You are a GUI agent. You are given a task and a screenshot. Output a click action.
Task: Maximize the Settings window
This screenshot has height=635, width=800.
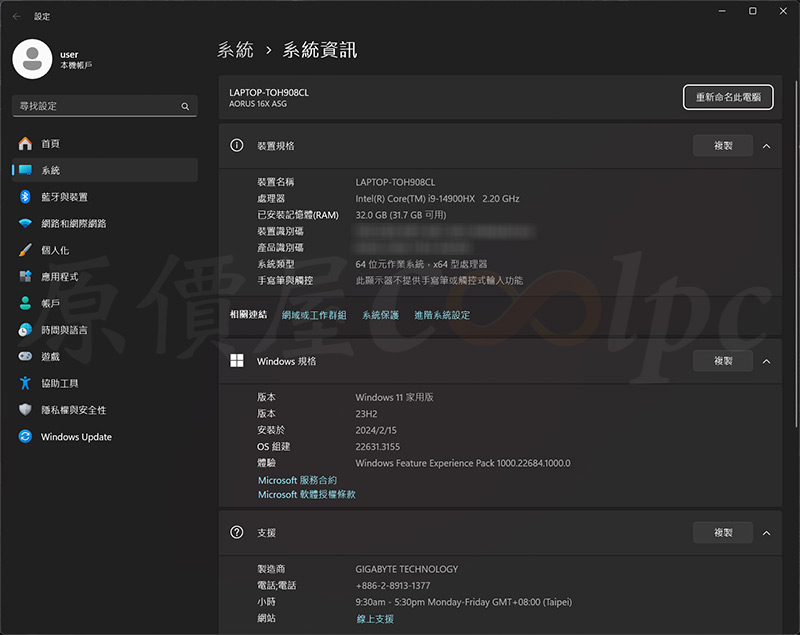753,11
